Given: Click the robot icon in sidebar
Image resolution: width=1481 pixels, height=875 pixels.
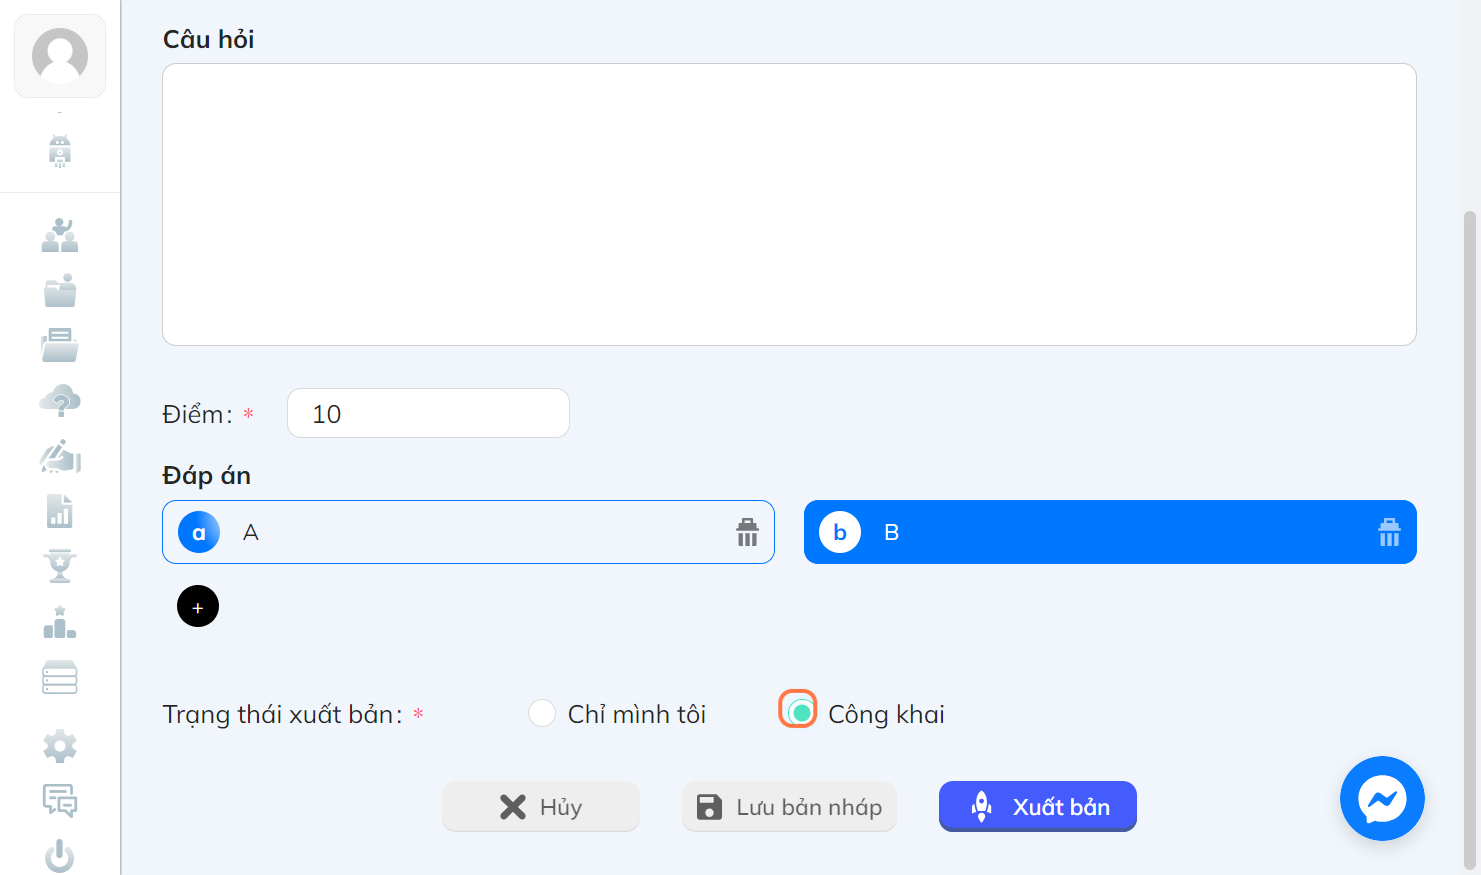Looking at the screenshot, I should point(60,151).
